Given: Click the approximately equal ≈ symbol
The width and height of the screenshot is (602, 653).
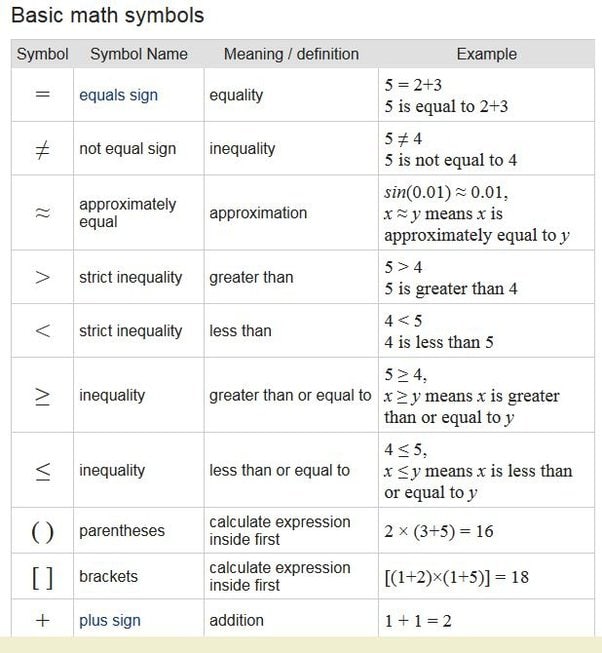Looking at the screenshot, I should pos(42,213).
